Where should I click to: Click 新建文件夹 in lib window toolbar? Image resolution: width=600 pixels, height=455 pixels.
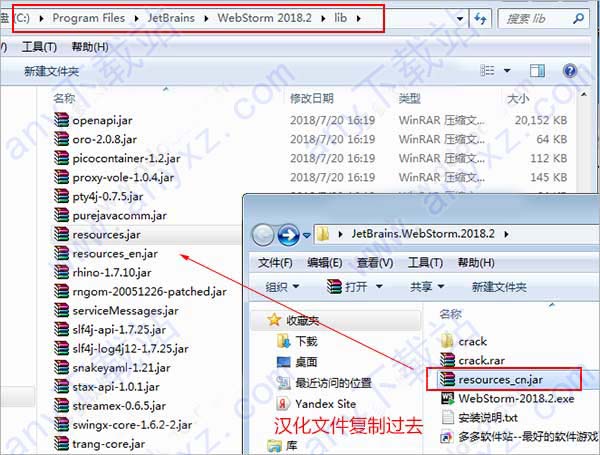(x=51, y=71)
